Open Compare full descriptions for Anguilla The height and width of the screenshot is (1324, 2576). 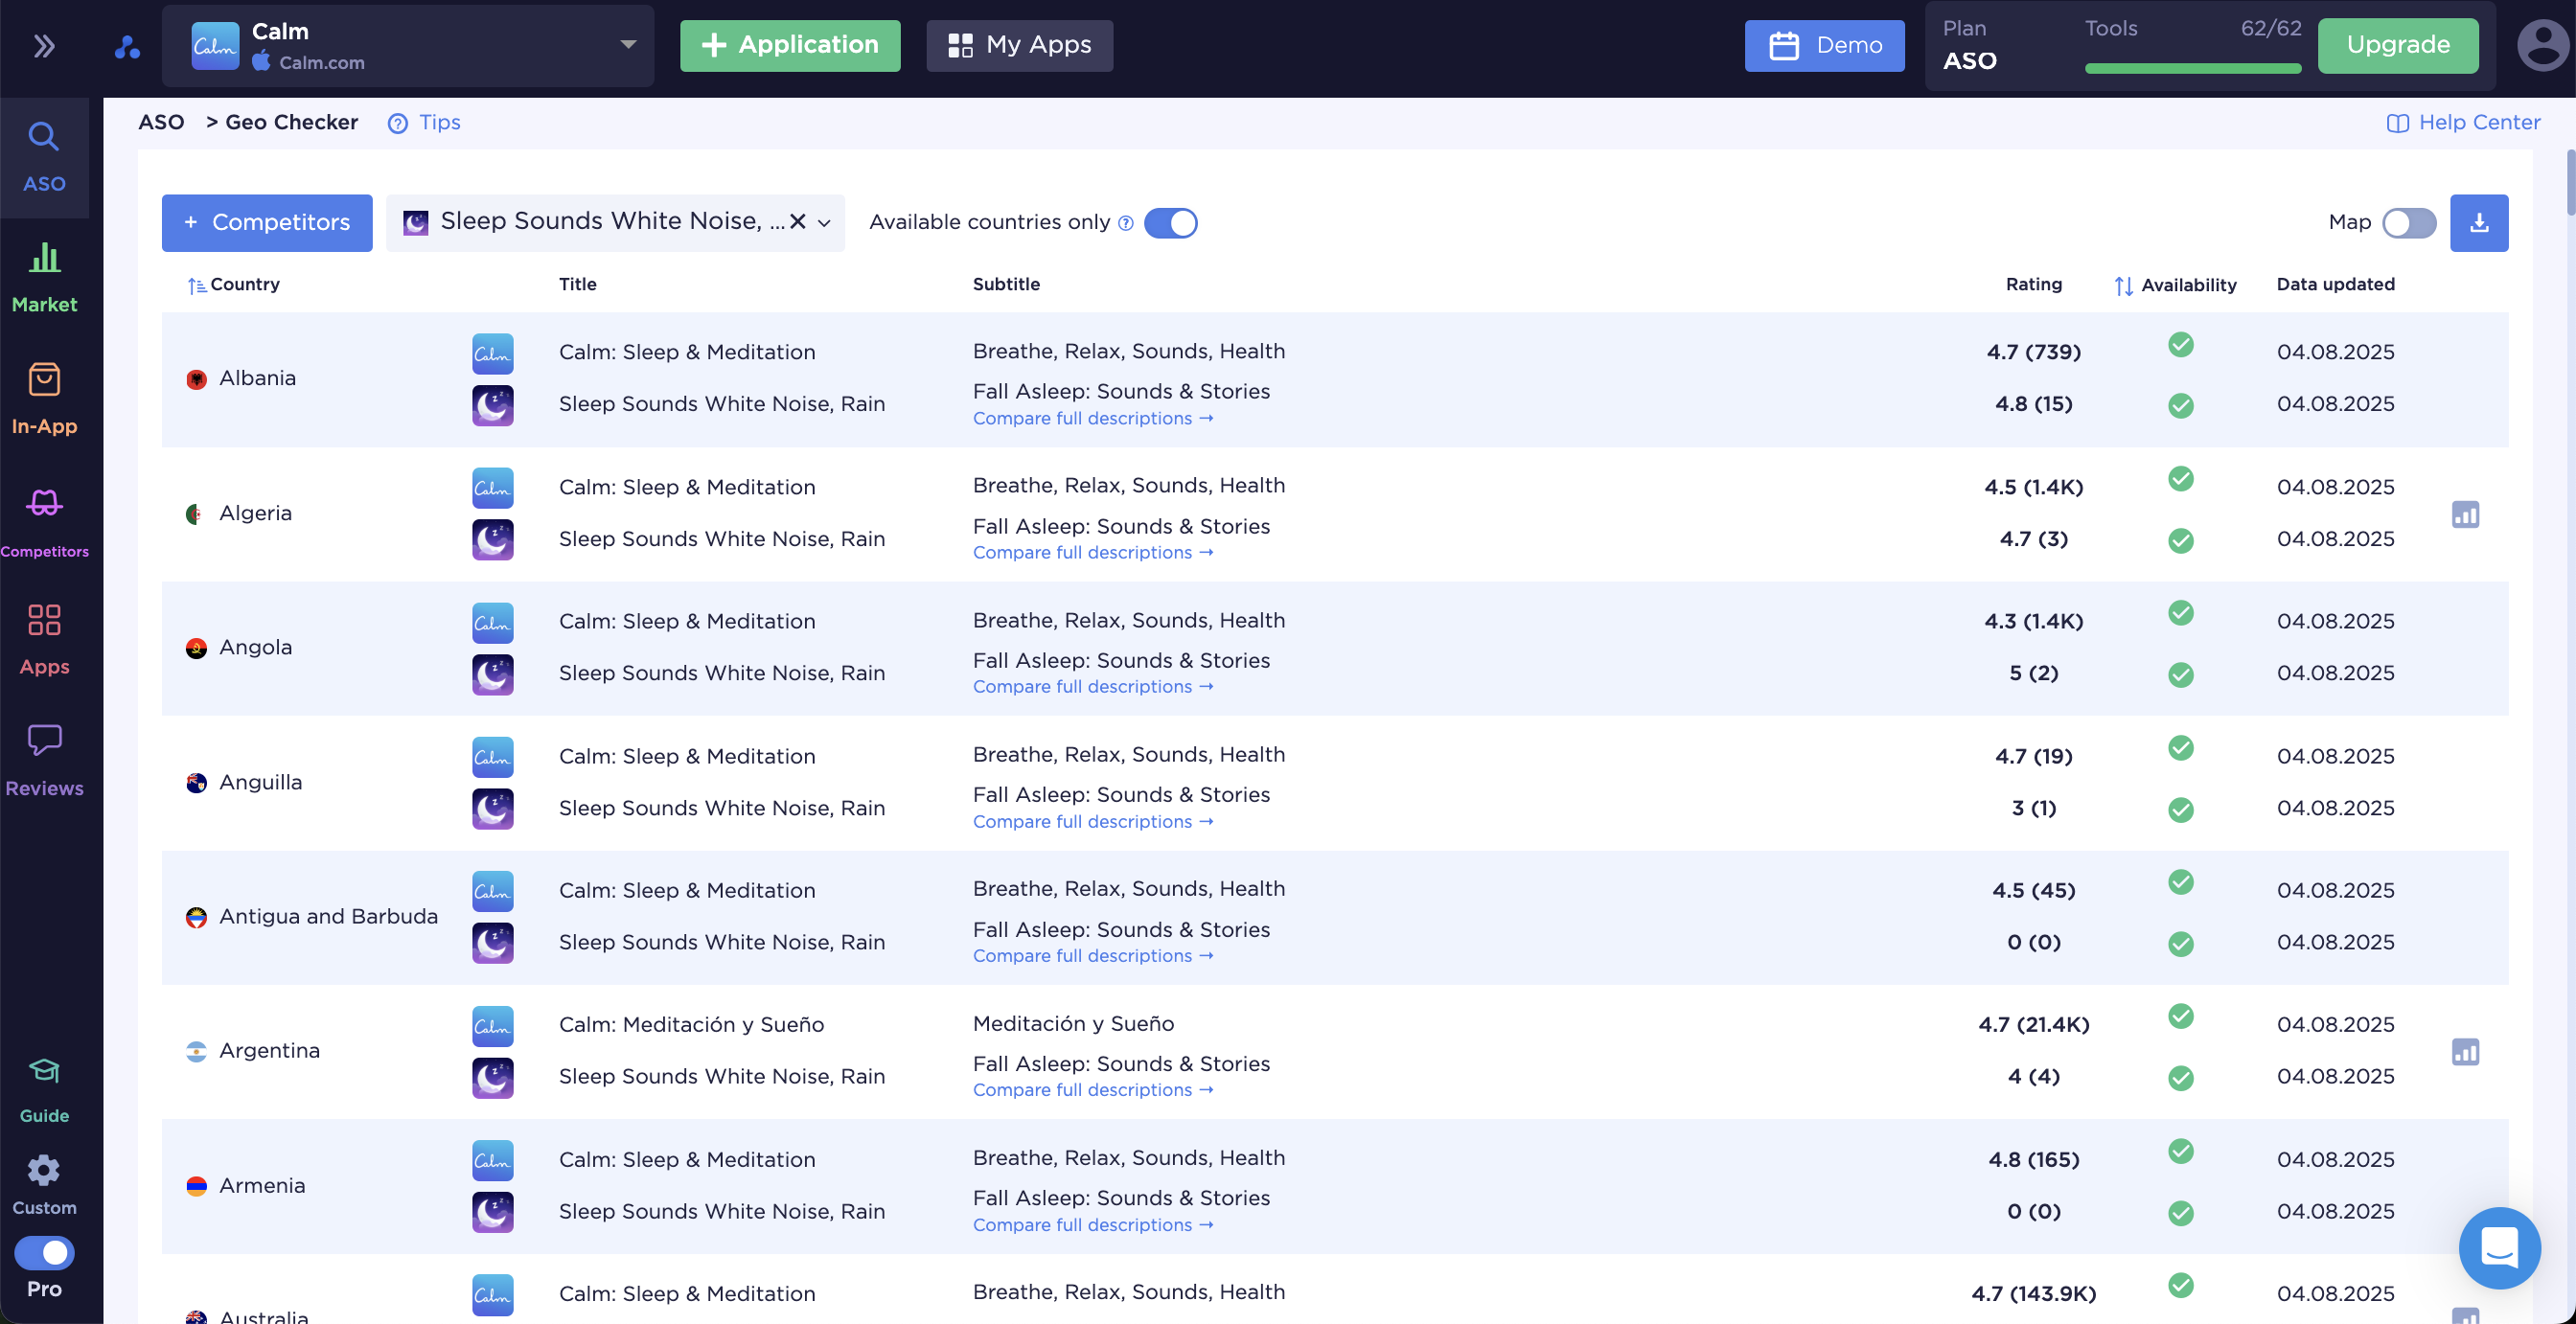point(1093,821)
